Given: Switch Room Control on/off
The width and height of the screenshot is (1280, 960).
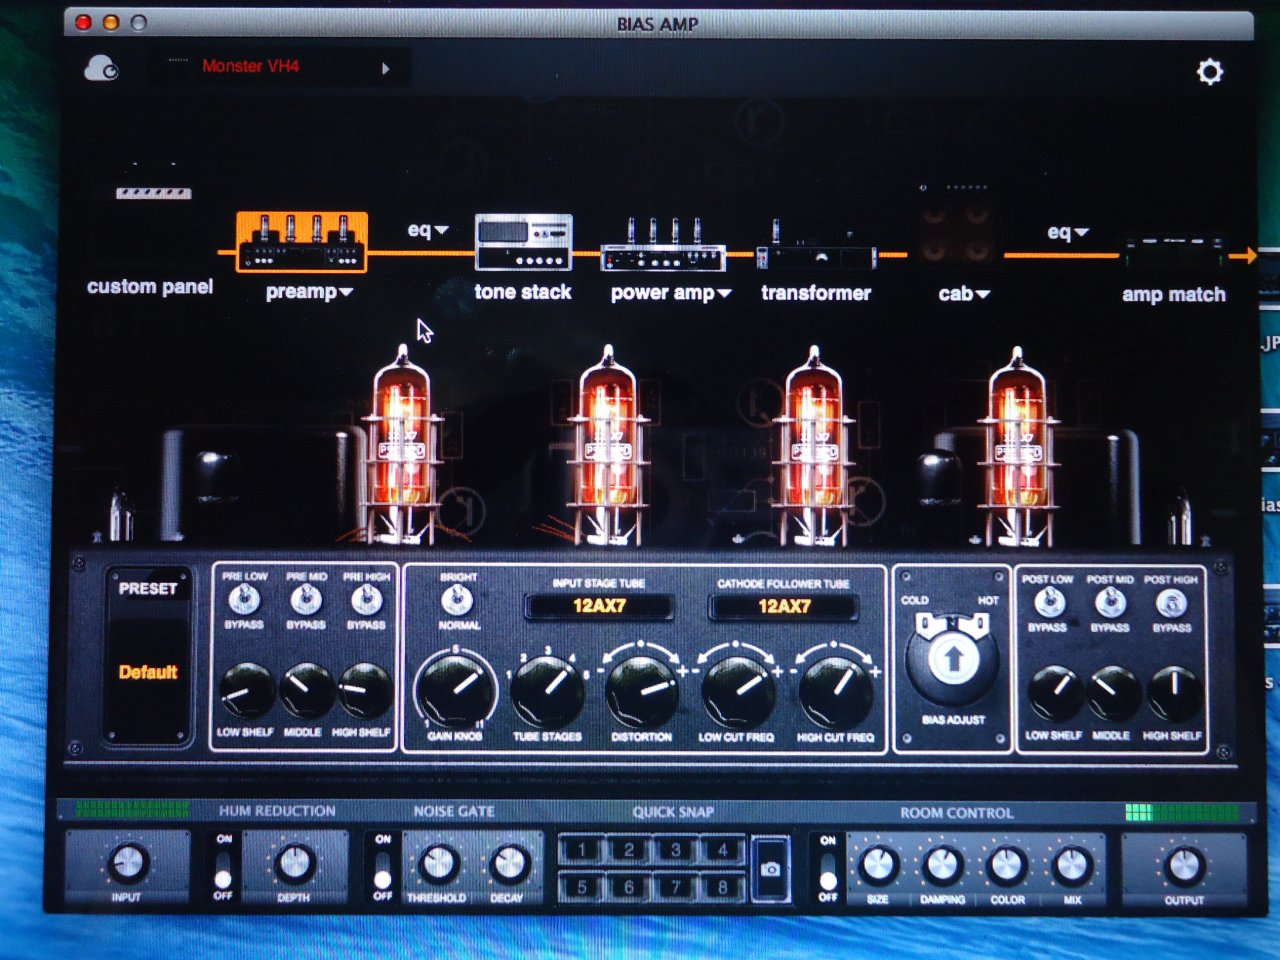Looking at the screenshot, I should tap(827, 870).
